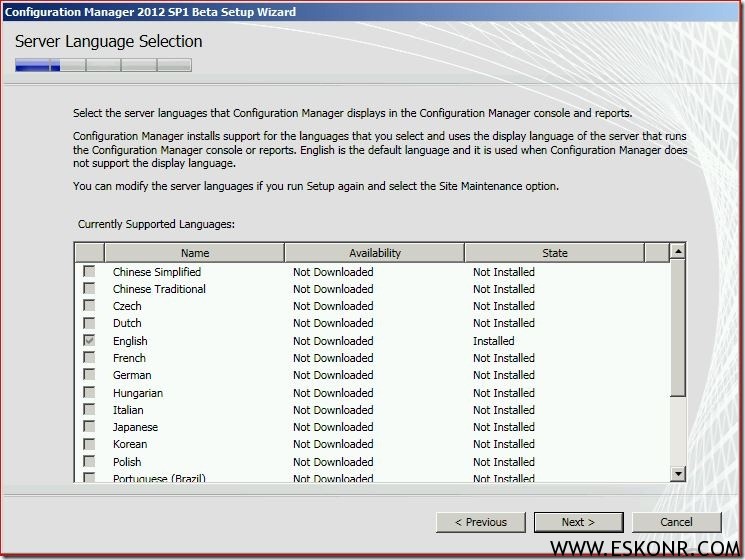
Task: Click the language list scroll up arrow
Action: (678, 251)
